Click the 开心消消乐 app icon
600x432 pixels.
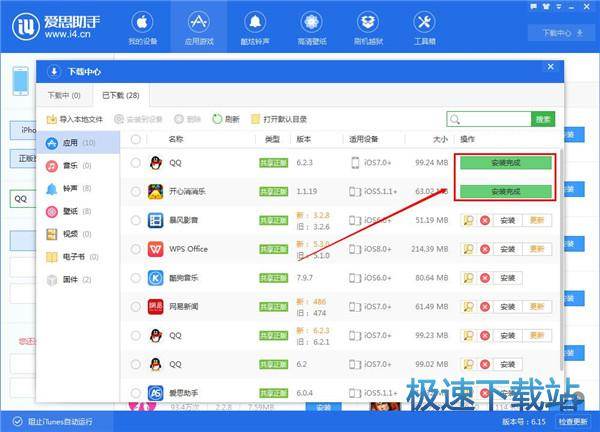(x=156, y=191)
